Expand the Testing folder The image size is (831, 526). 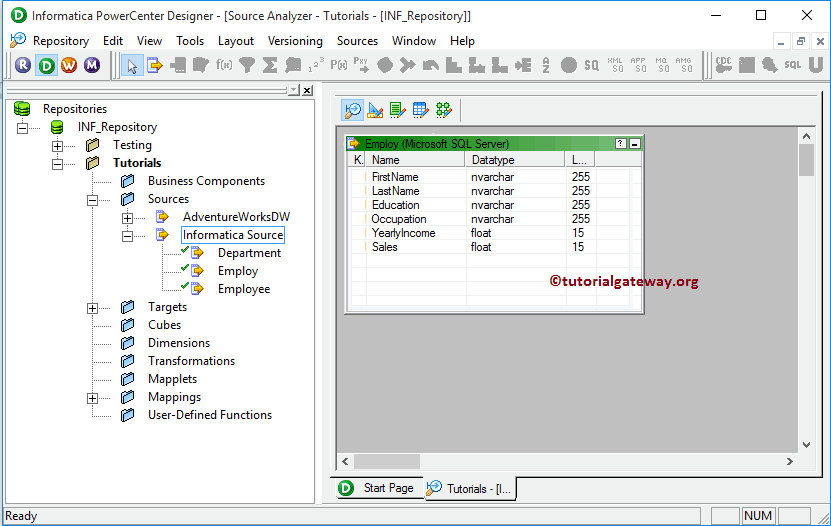pos(57,146)
